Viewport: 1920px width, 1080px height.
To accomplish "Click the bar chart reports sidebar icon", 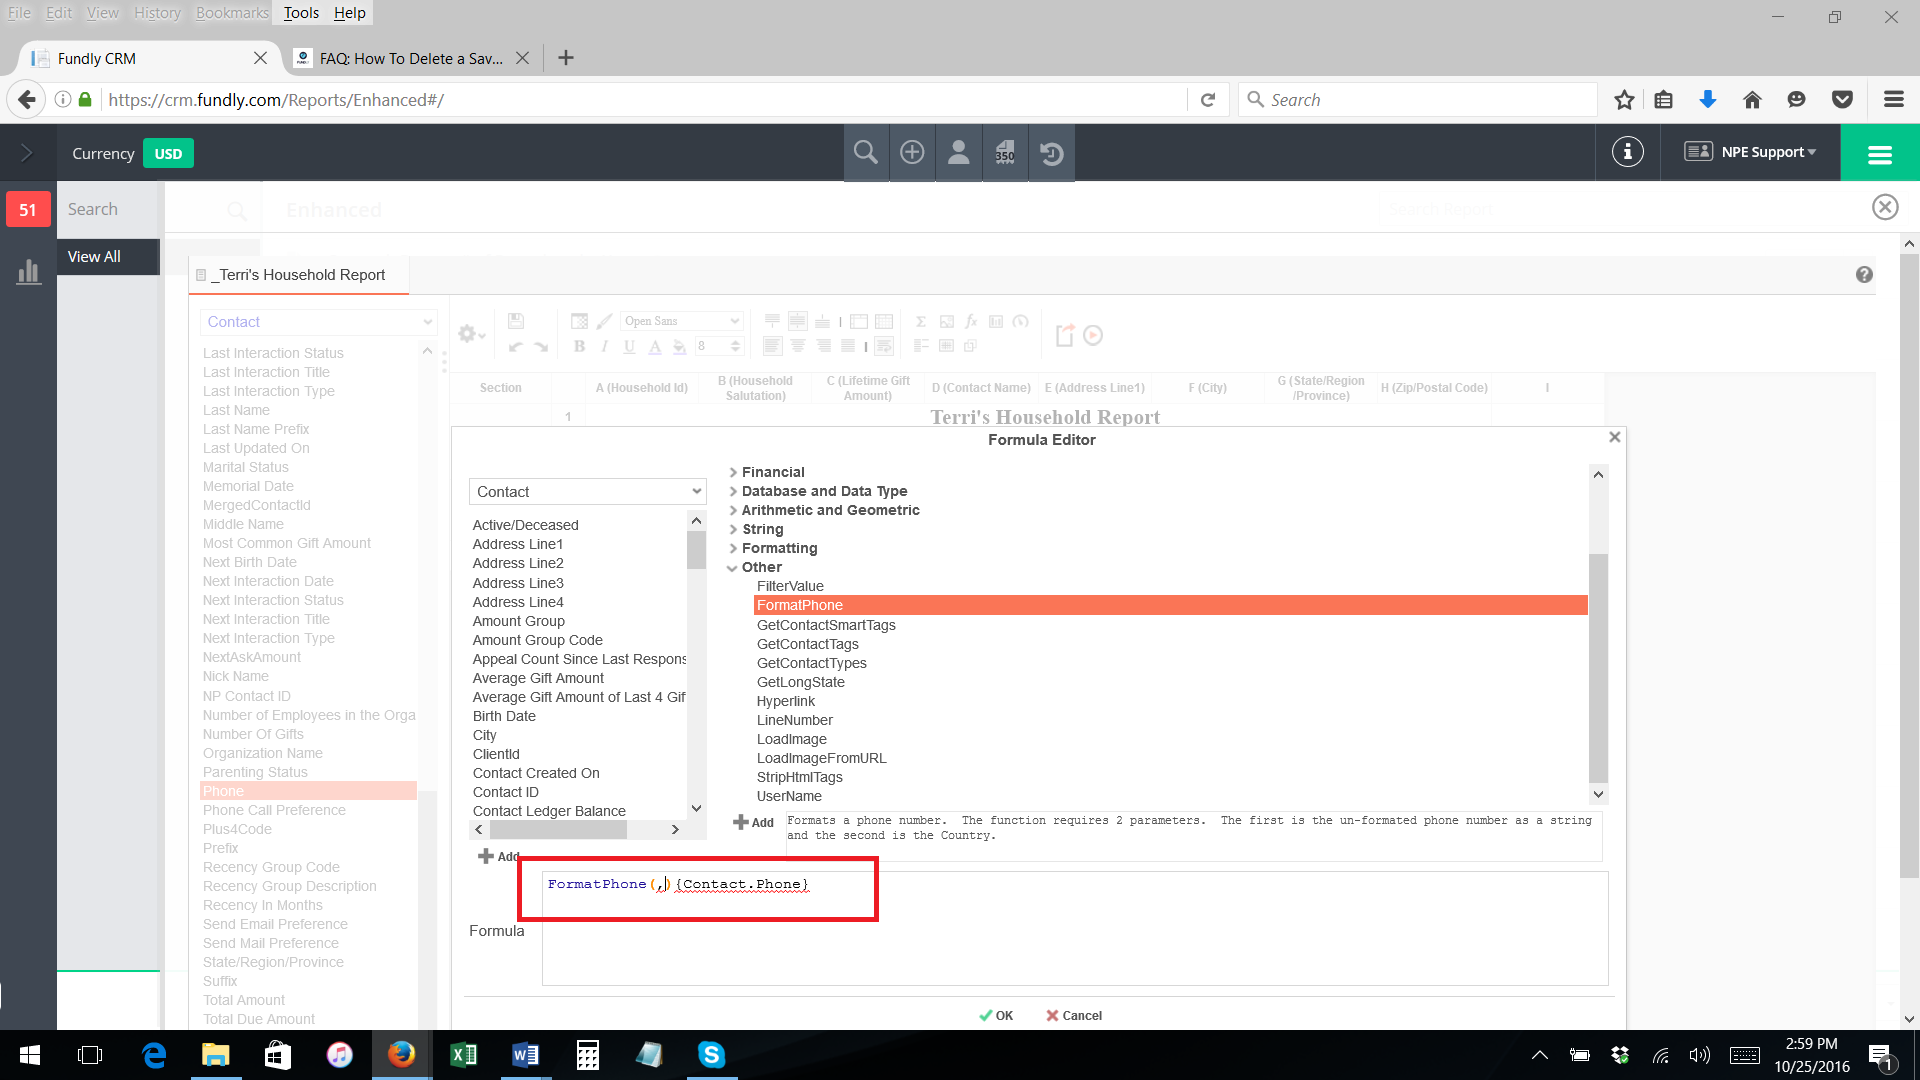I will [x=28, y=272].
